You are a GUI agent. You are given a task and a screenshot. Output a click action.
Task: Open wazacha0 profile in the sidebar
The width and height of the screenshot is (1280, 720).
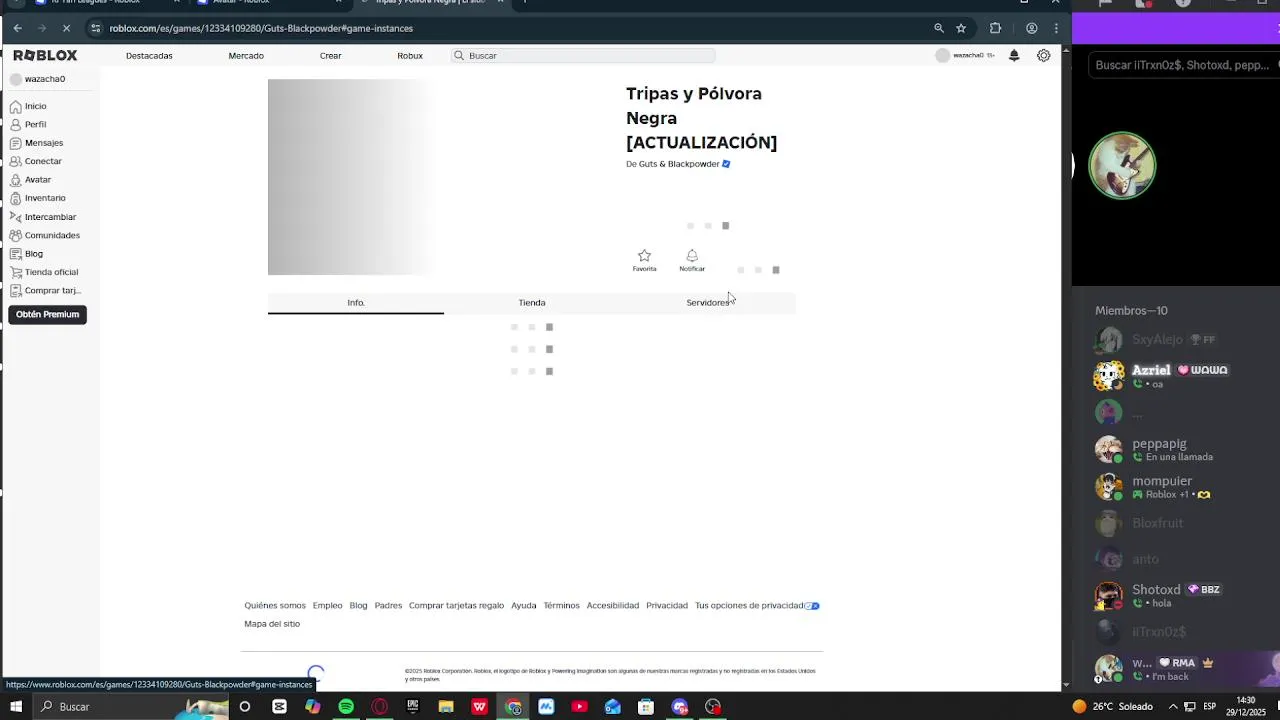pyautogui.click(x=38, y=79)
